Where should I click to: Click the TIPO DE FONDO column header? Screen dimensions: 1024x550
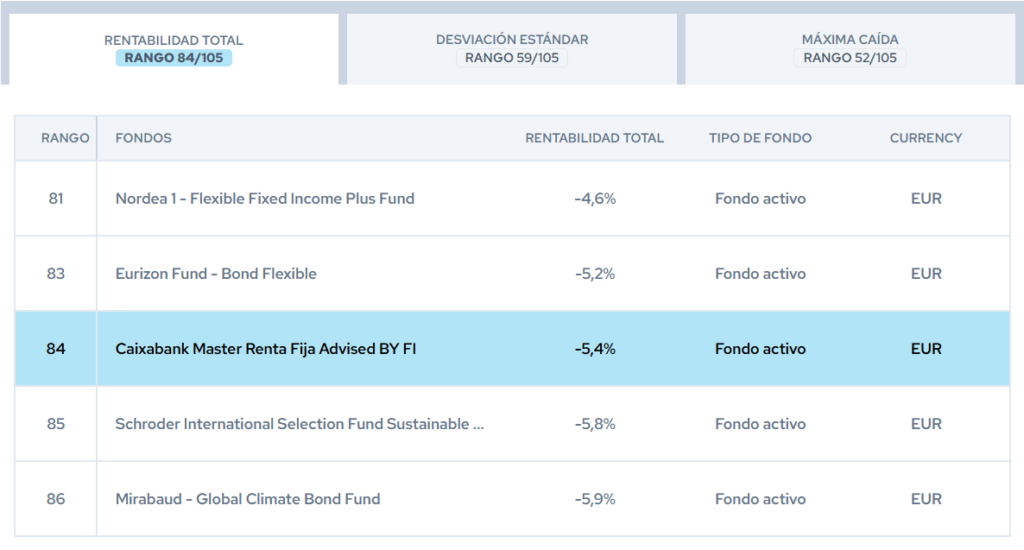[760, 138]
